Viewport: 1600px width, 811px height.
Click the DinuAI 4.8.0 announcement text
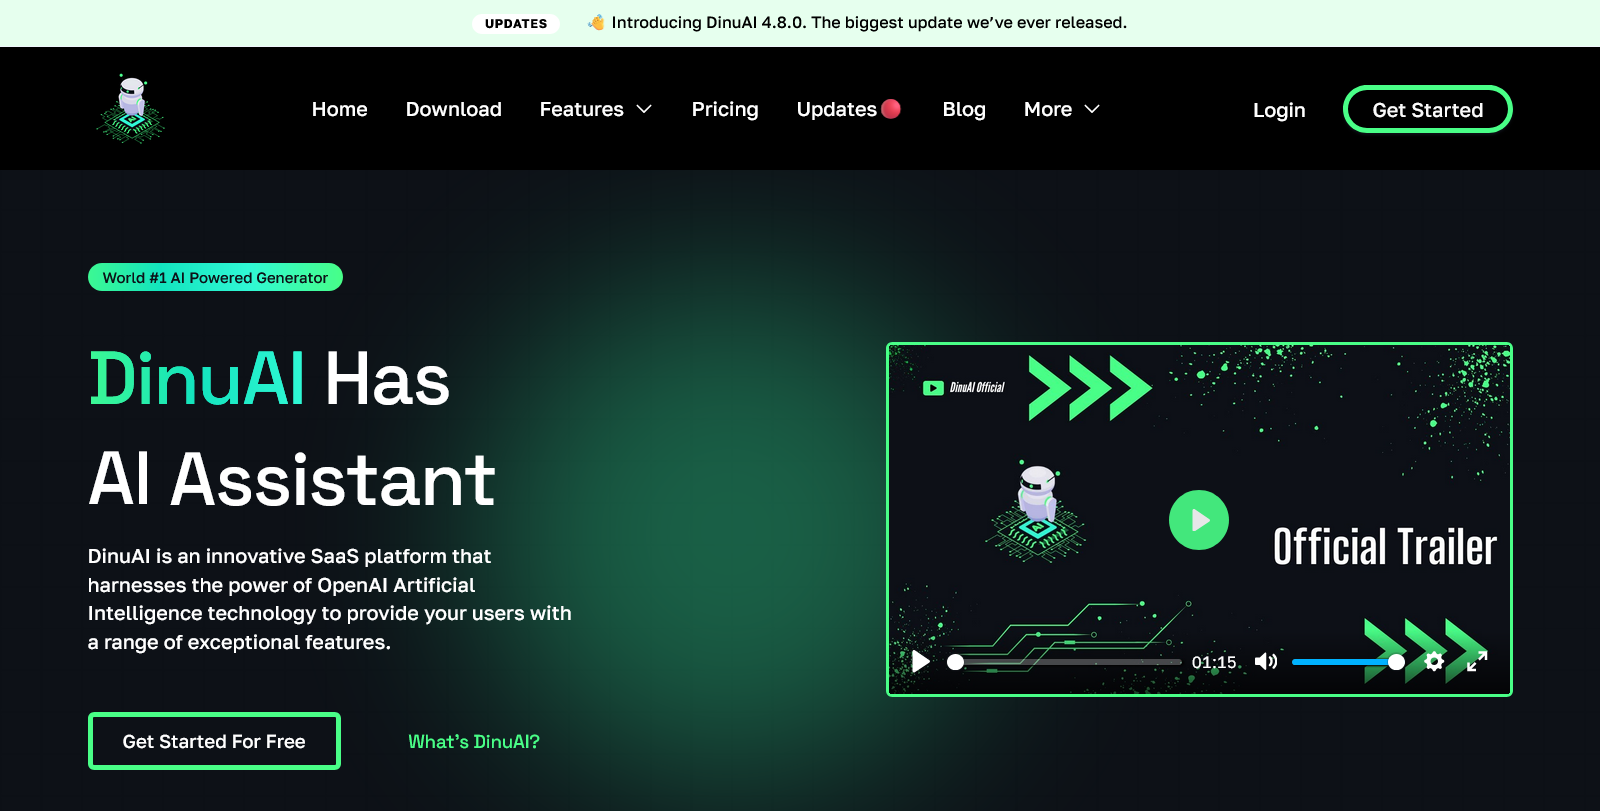pos(869,22)
